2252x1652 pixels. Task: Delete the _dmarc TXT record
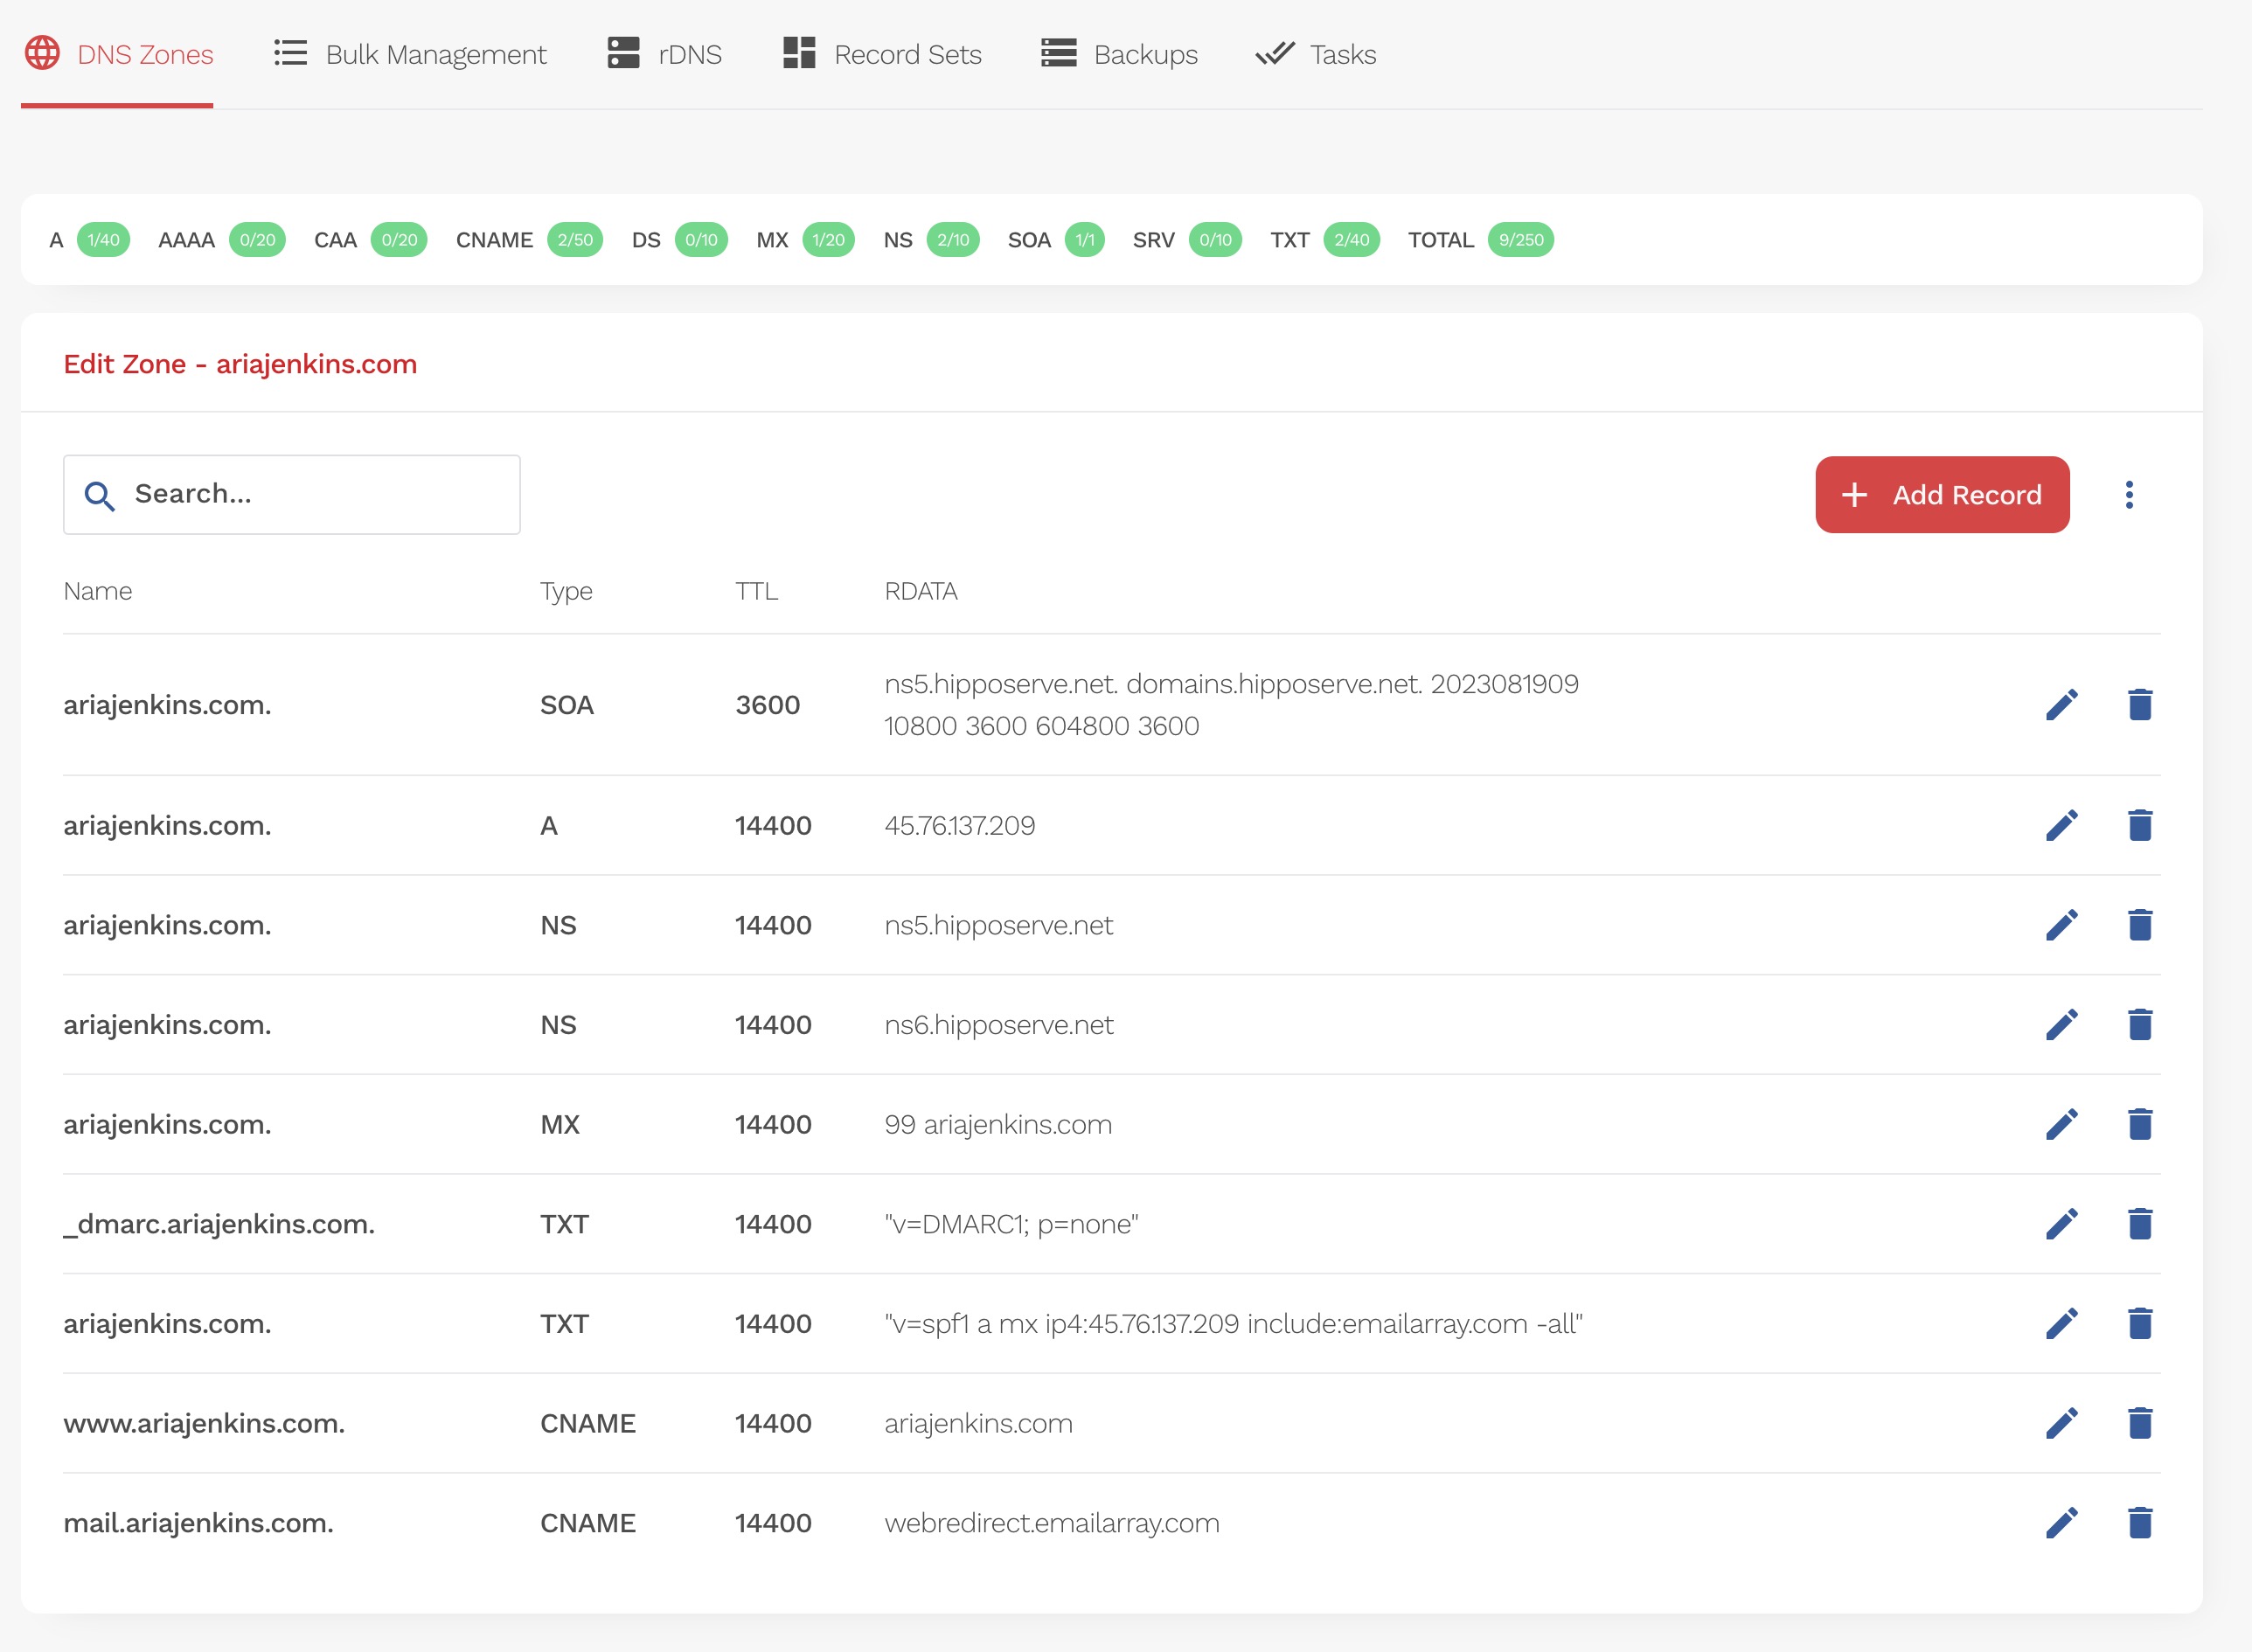pyautogui.click(x=2139, y=1224)
